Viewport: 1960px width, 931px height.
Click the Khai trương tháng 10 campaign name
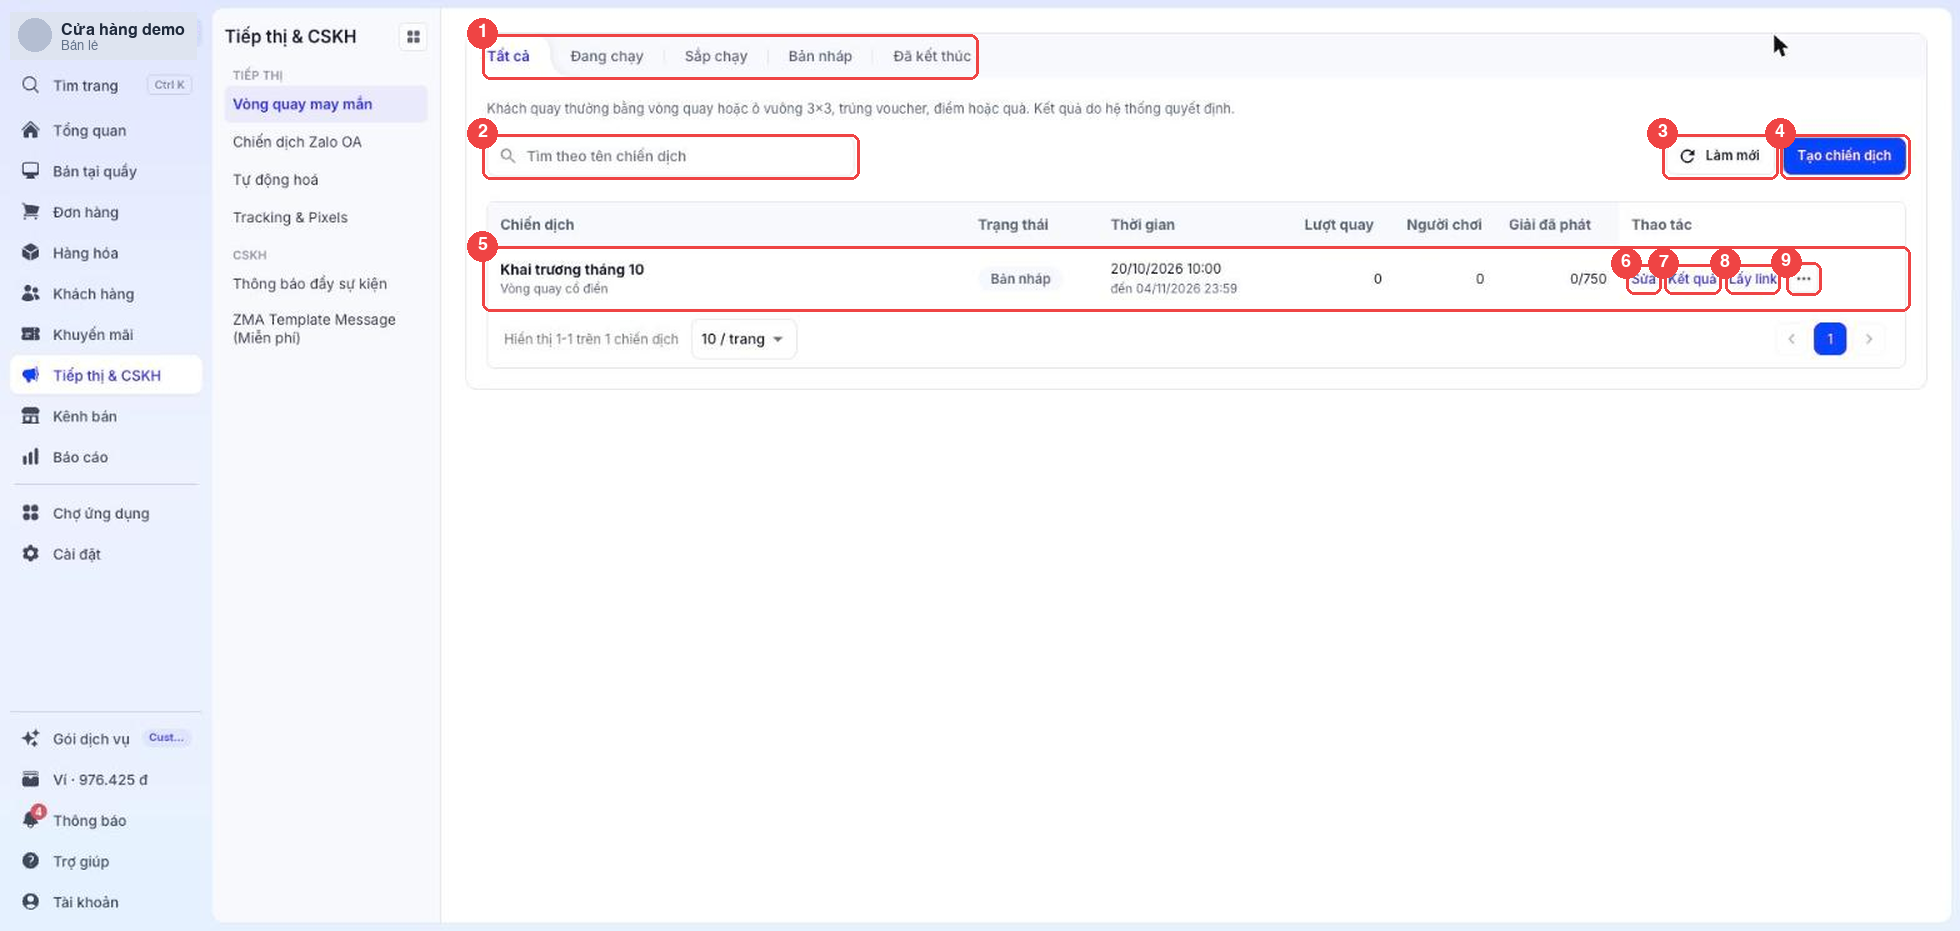point(572,269)
